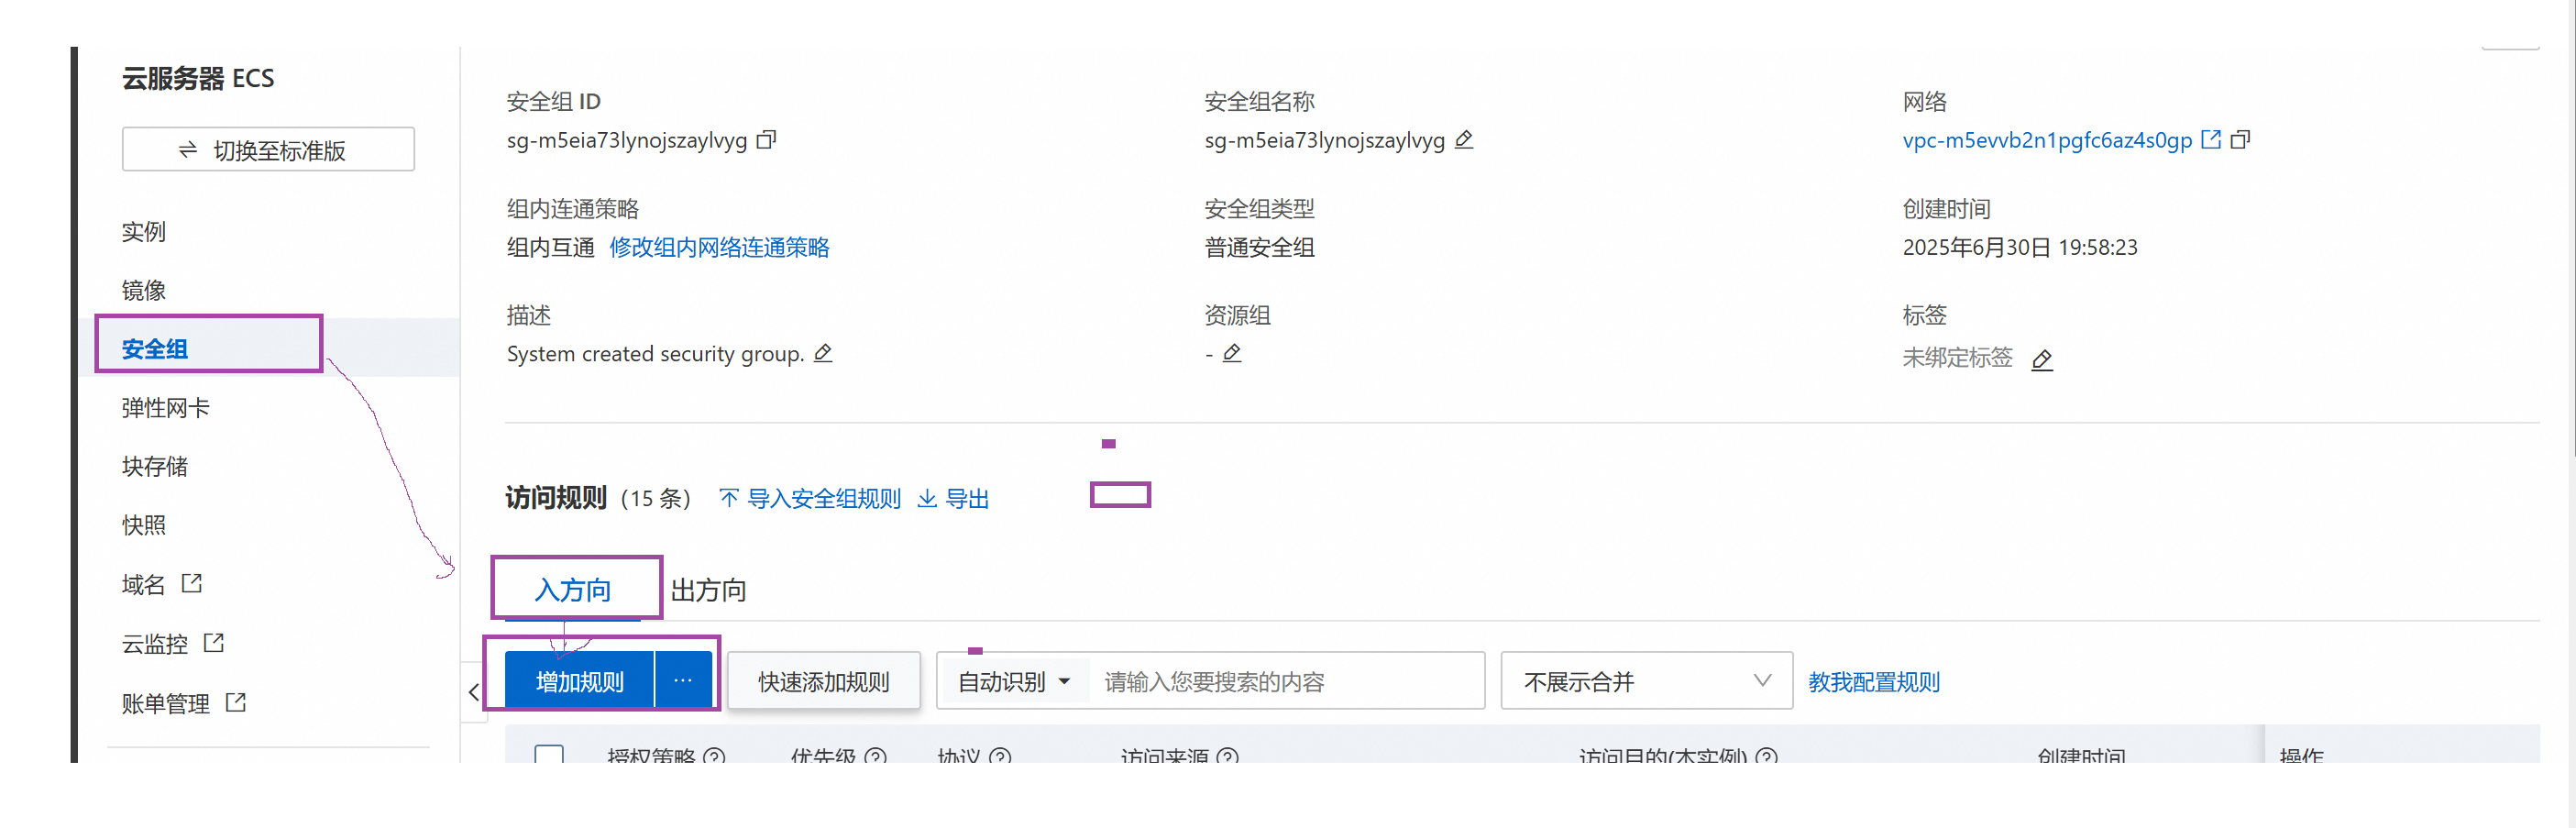The image size is (2576, 828).
Task: Focus the rule search input field
Action: pos(1288,682)
